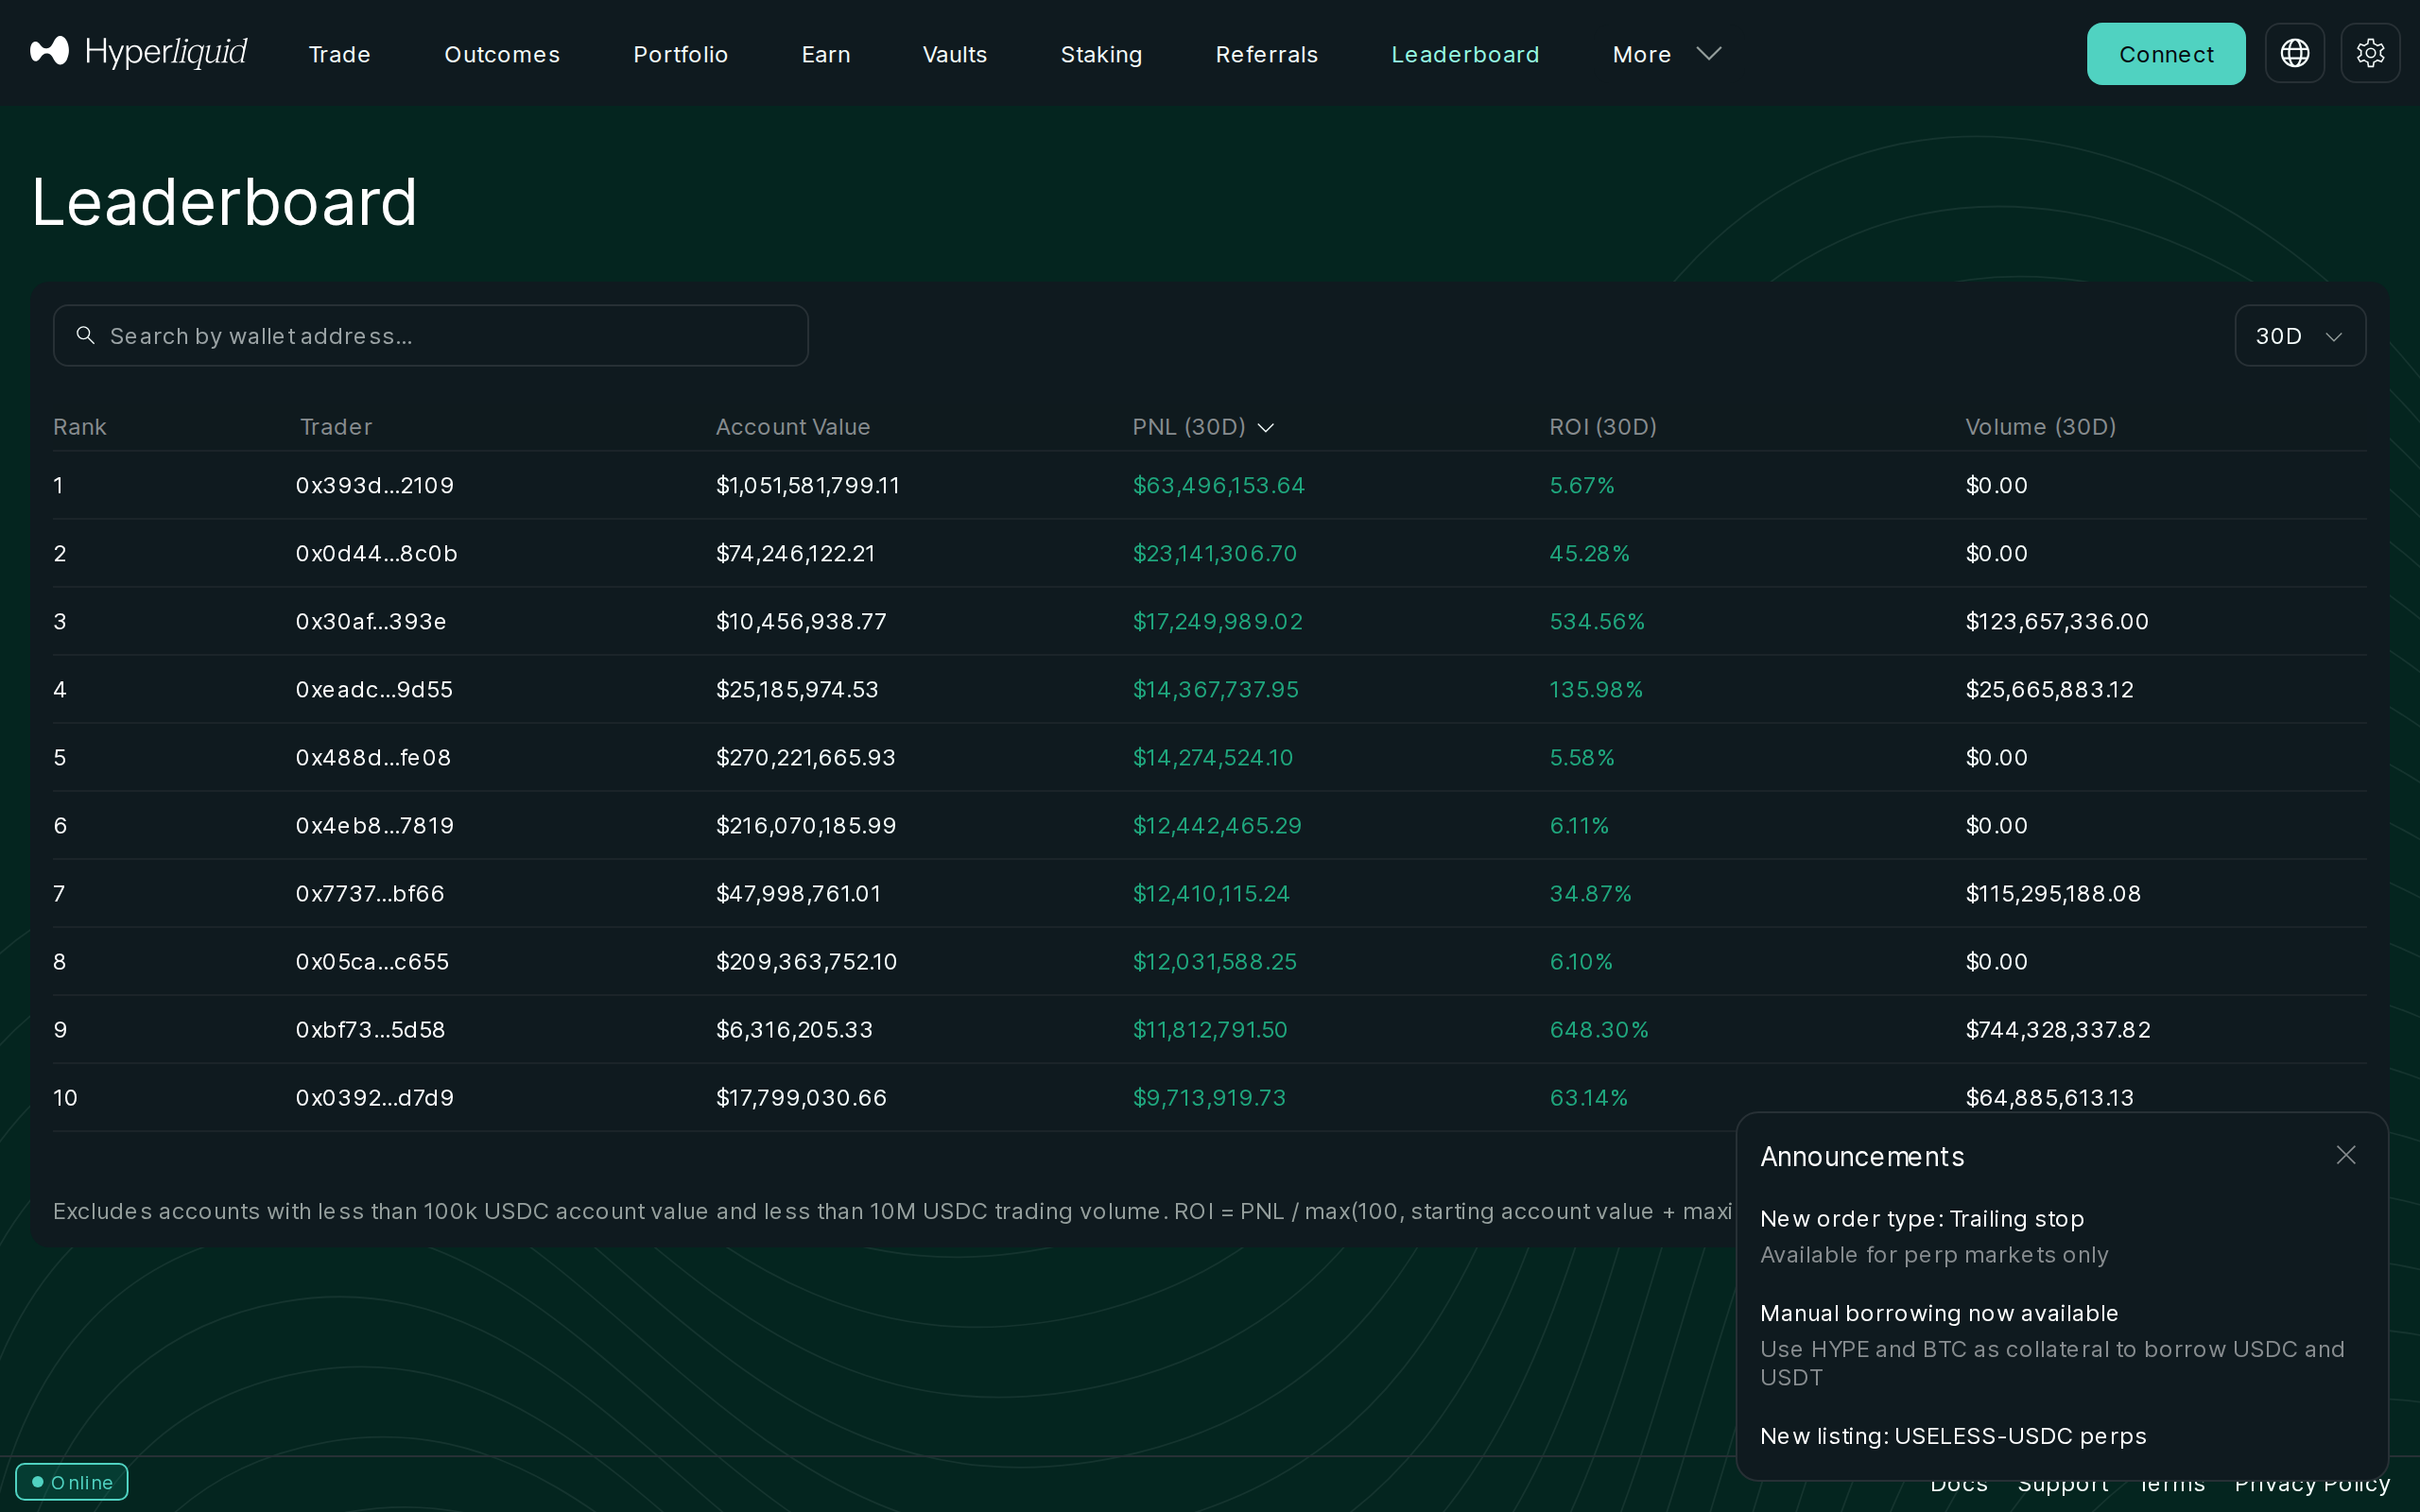The height and width of the screenshot is (1512, 2420).
Task: Click volume $123,657,336.00
Action: tap(2056, 621)
